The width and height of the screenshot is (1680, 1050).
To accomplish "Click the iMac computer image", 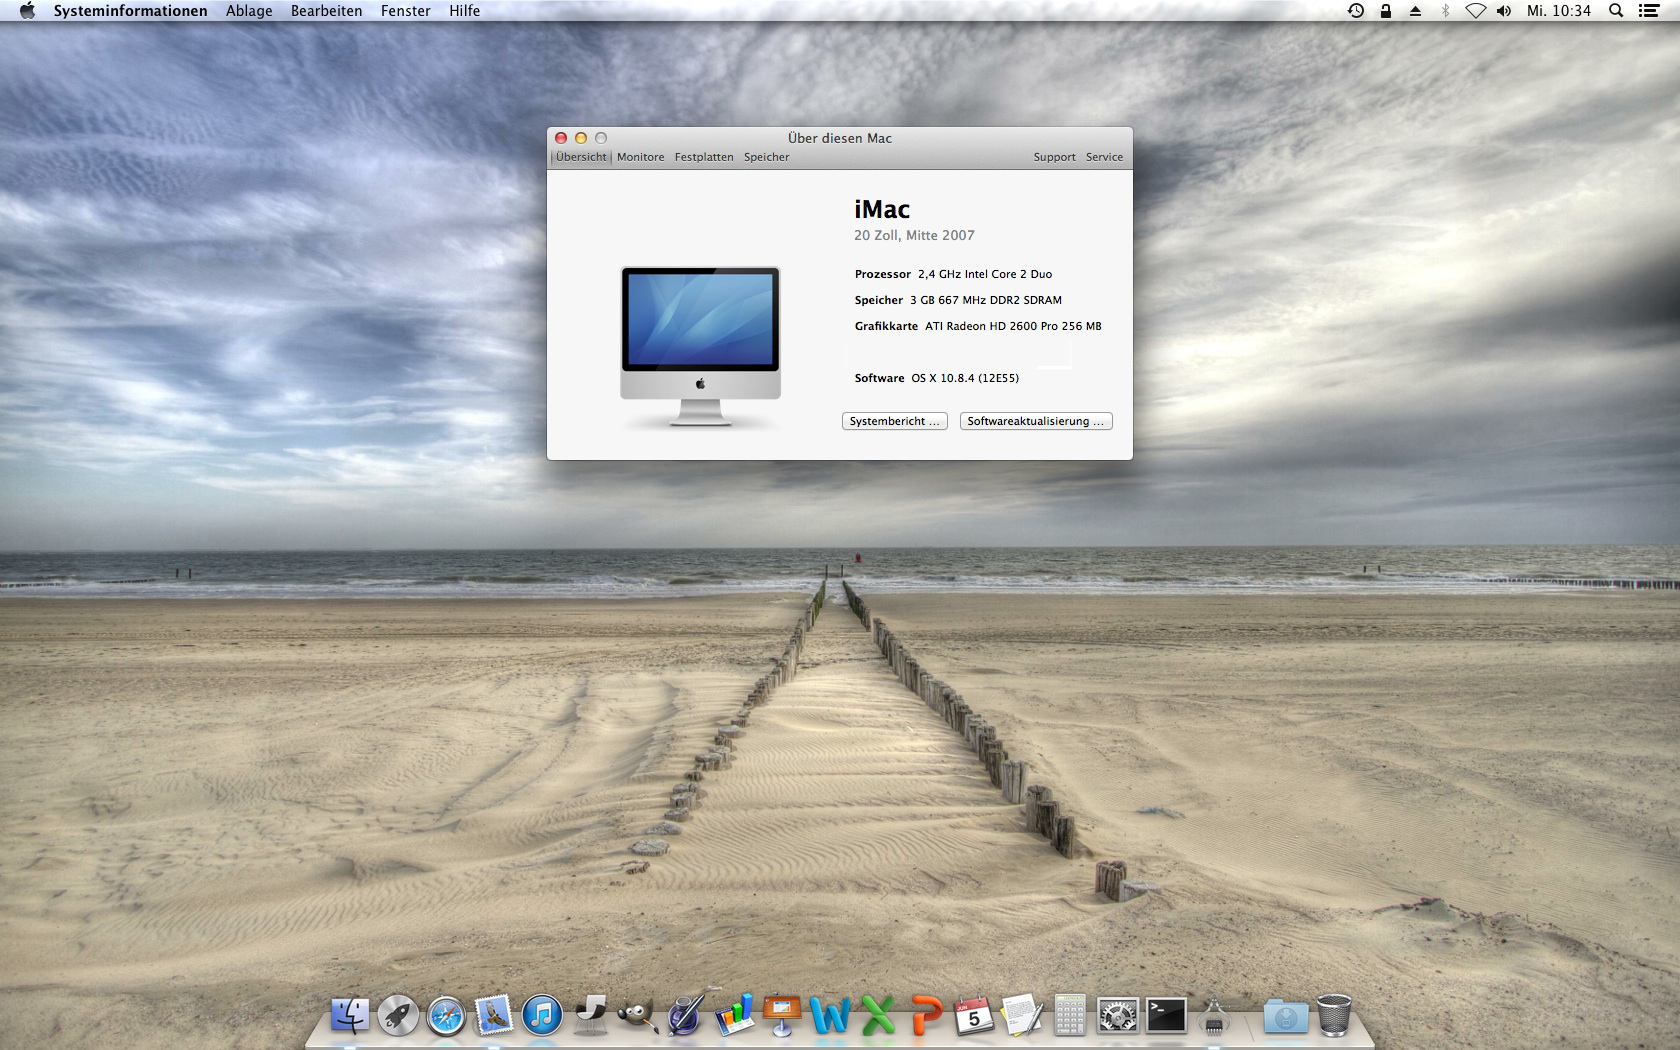I will (701, 347).
